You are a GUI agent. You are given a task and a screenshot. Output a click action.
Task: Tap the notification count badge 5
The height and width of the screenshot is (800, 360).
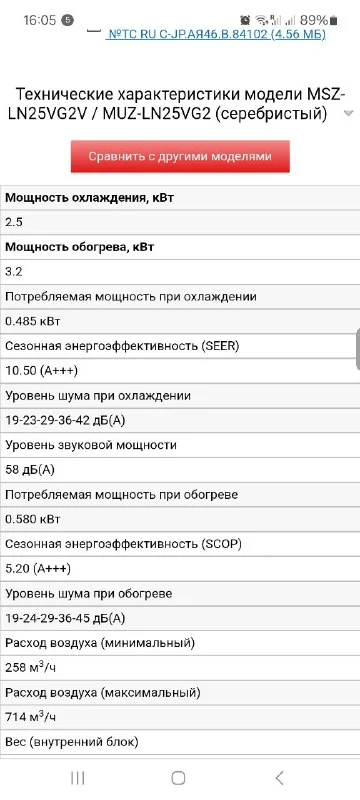(x=67, y=20)
